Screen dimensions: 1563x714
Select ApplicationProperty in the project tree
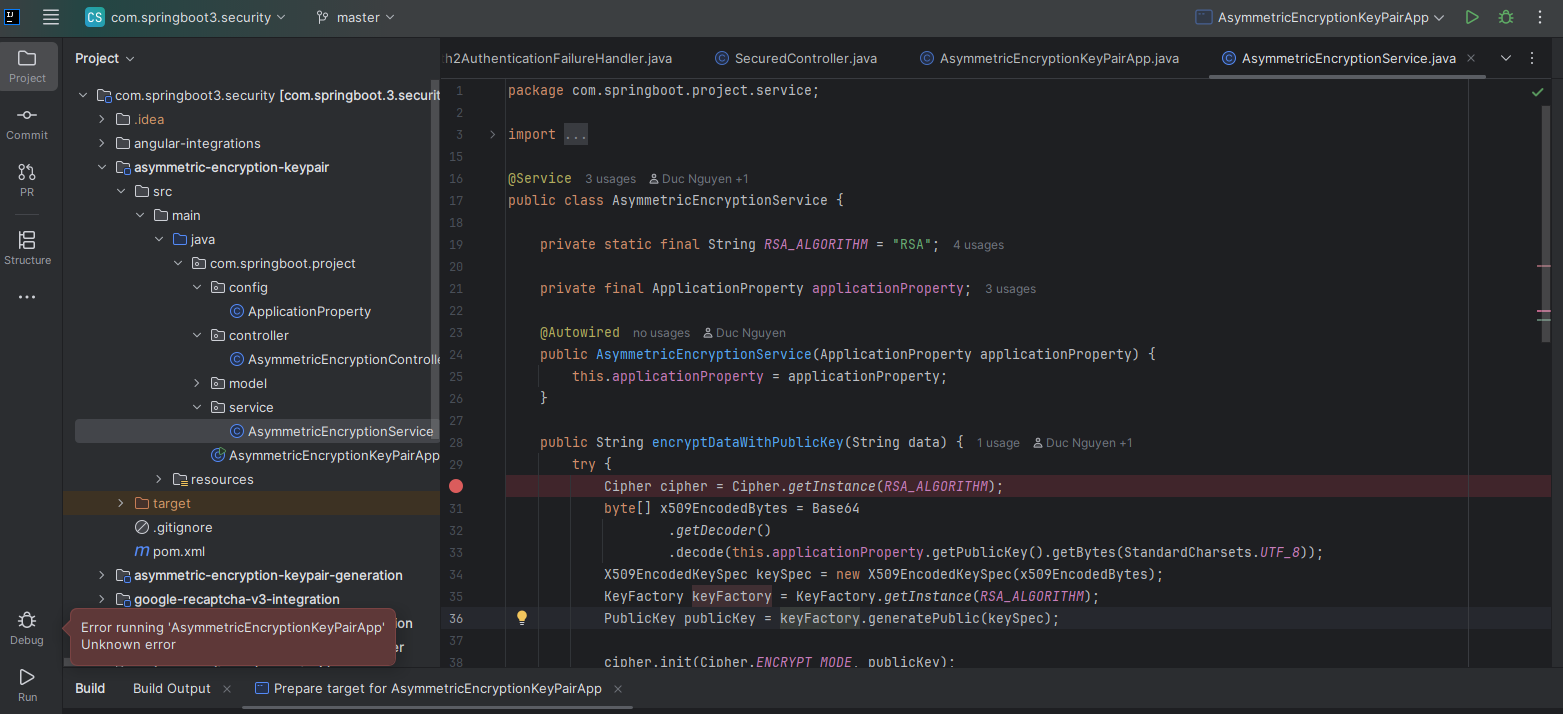[x=309, y=311]
